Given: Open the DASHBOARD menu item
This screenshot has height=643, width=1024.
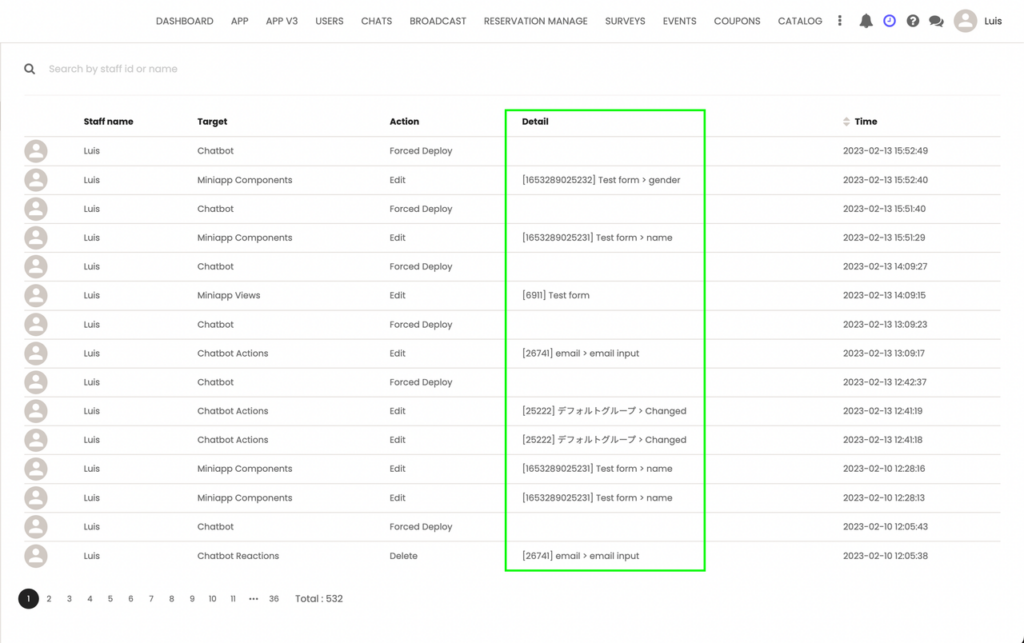Looking at the screenshot, I should (x=184, y=21).
